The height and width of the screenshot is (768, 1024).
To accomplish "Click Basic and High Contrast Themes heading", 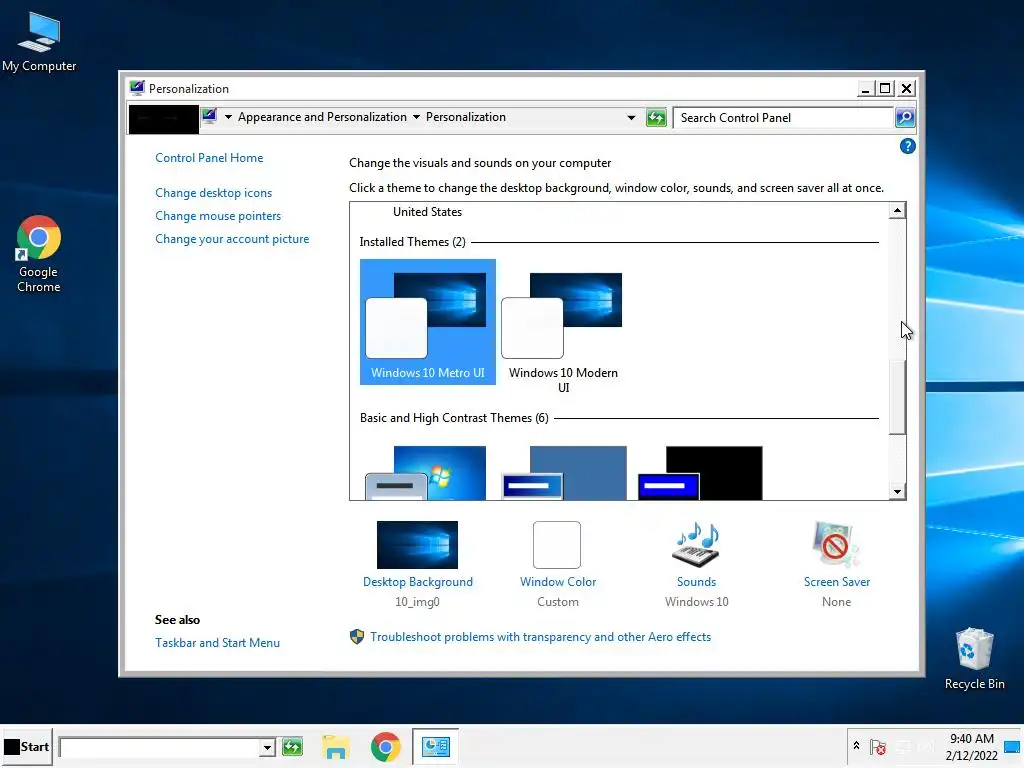I will [454, 418].
